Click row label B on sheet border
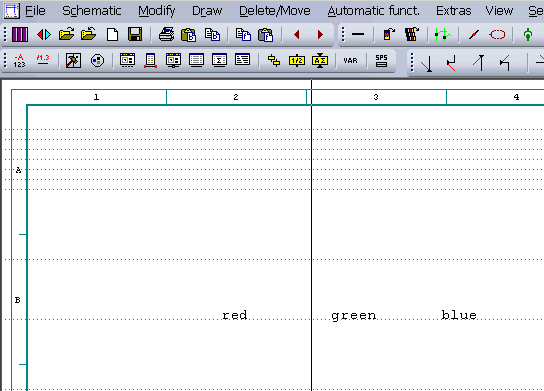This screenshot has width=544, height=391. tap(18, 300)
